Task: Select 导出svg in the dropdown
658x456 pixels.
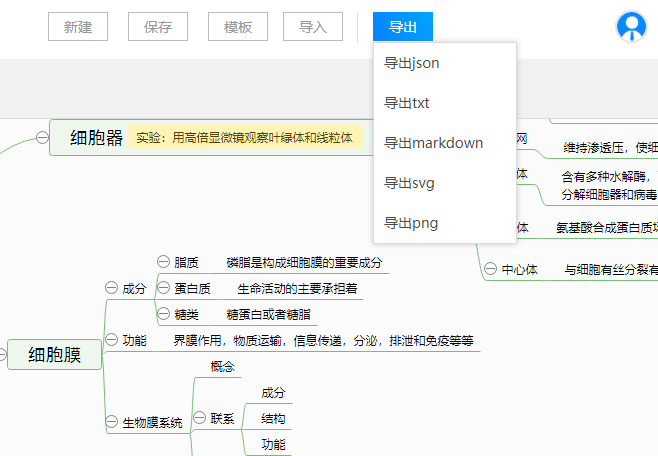Action: click(409, 183)
